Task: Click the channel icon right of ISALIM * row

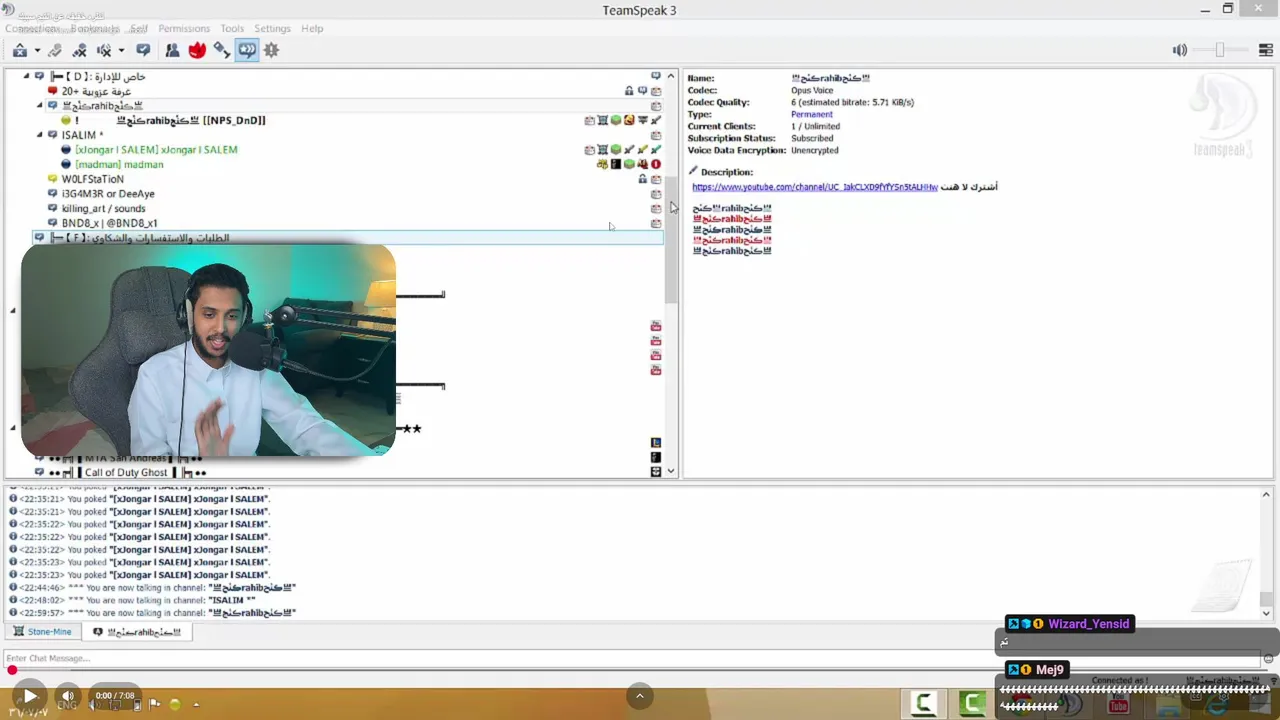Action: 656,135
